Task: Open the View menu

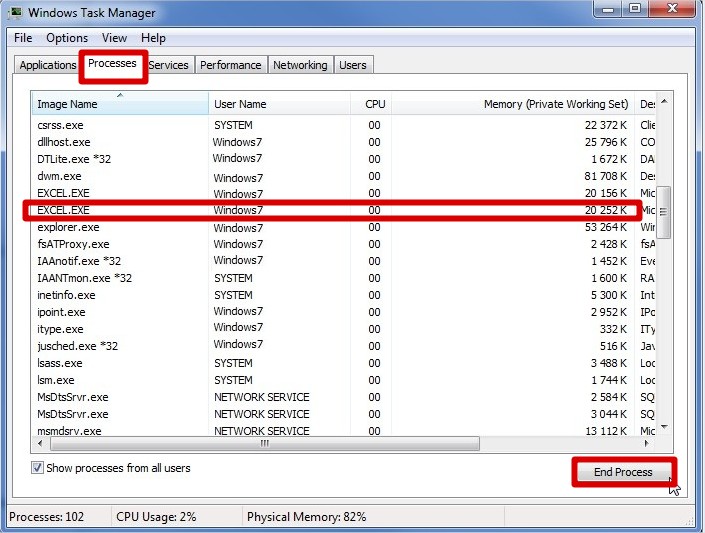Action: point(114,38)
